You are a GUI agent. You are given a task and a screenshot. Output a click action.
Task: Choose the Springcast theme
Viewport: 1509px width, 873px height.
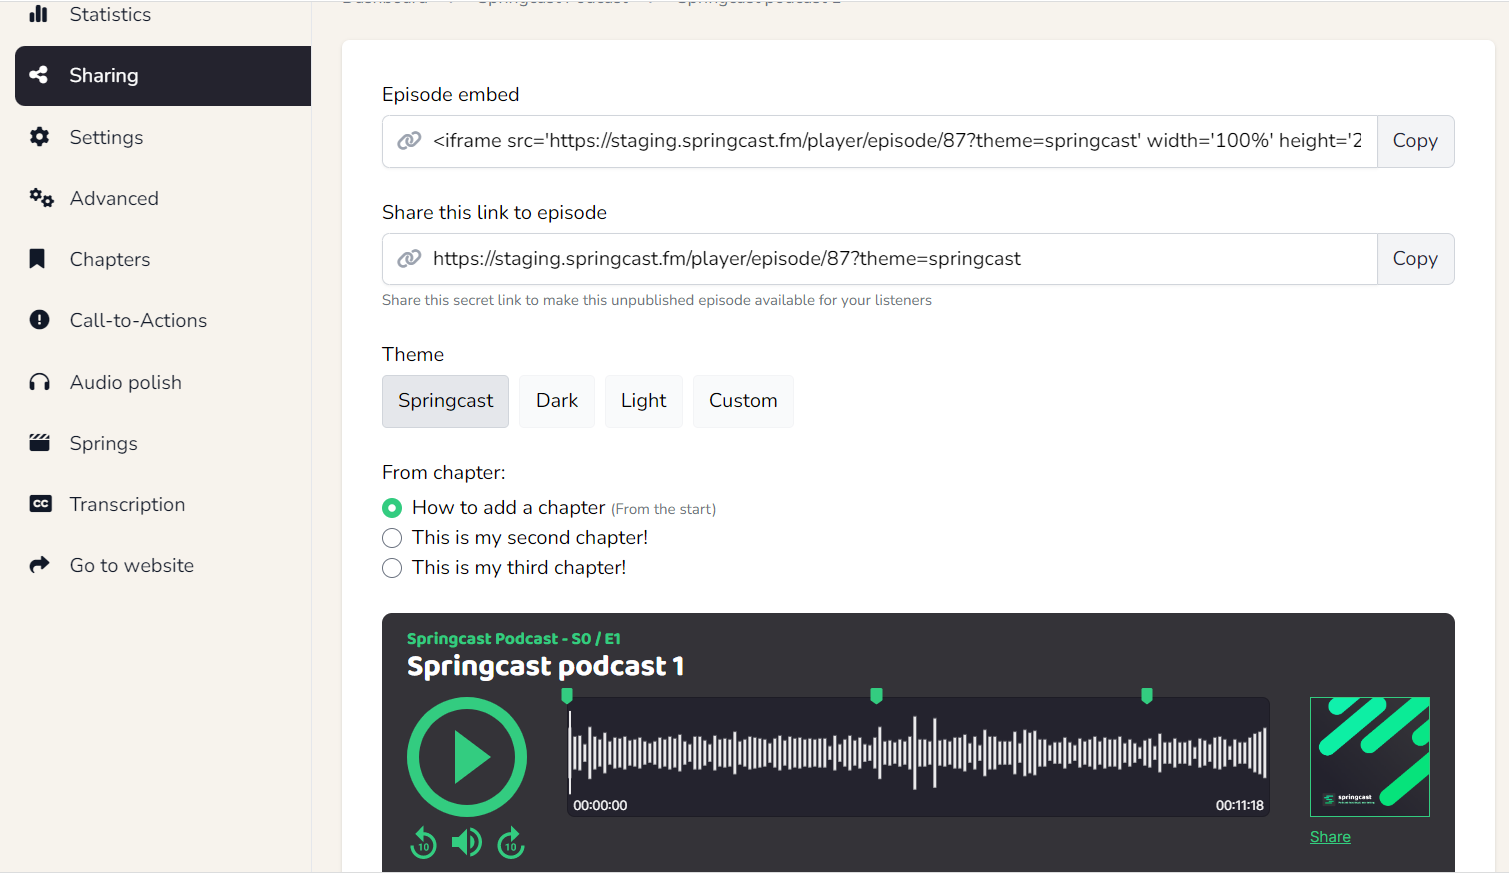coord(445,401)
